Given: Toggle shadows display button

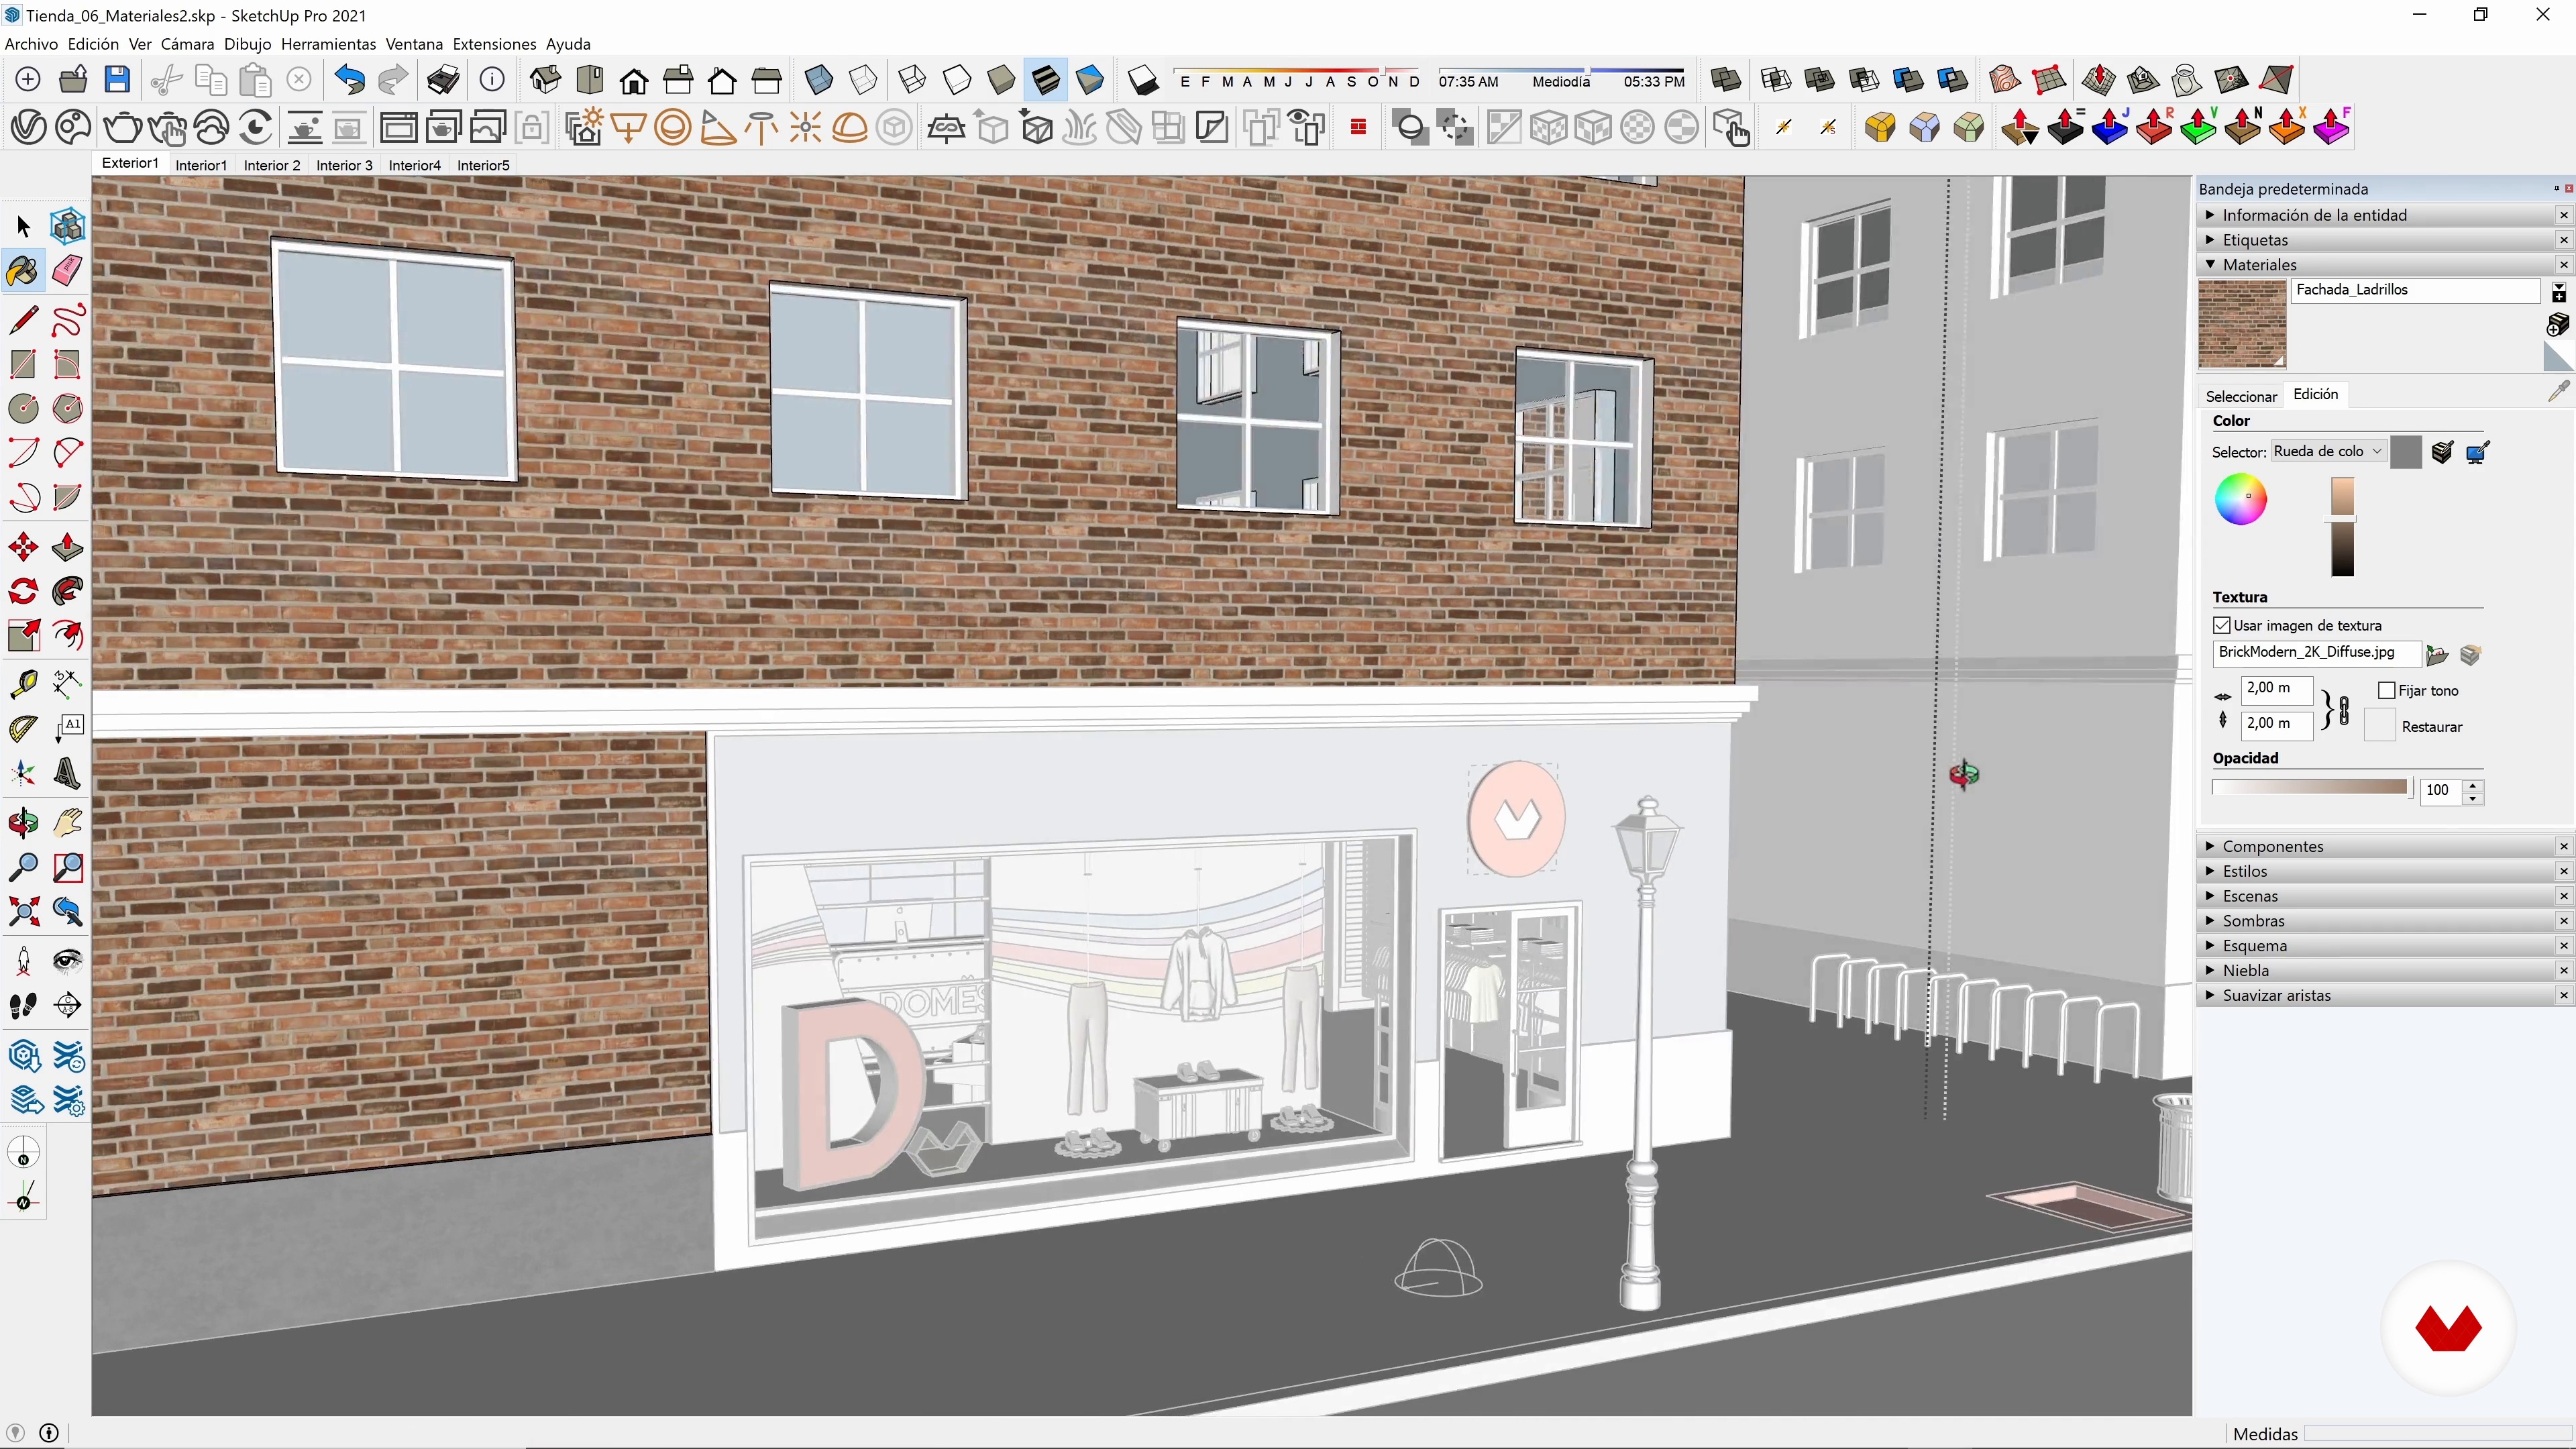Looking at the screenshot, I should 1143,79.
